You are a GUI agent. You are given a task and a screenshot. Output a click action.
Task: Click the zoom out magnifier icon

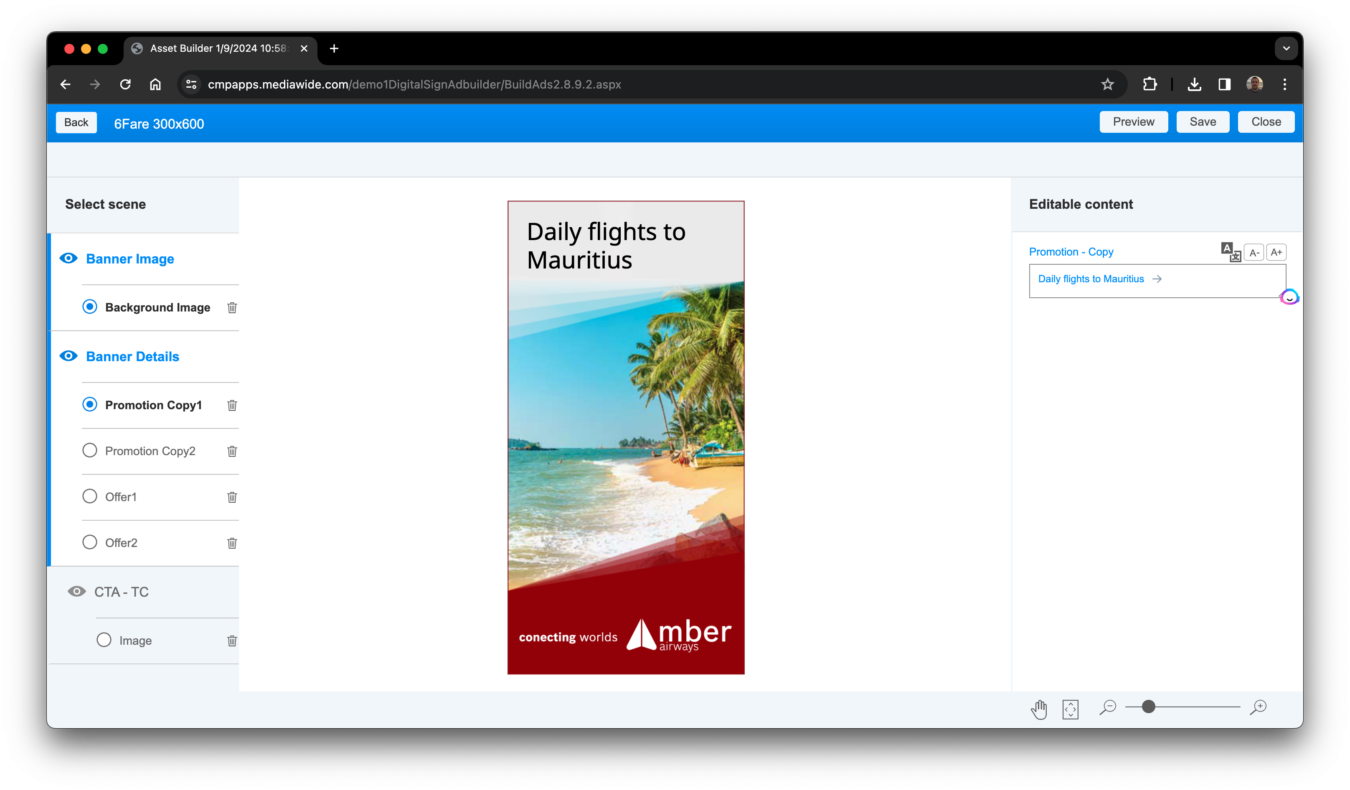coord(1107,707)
